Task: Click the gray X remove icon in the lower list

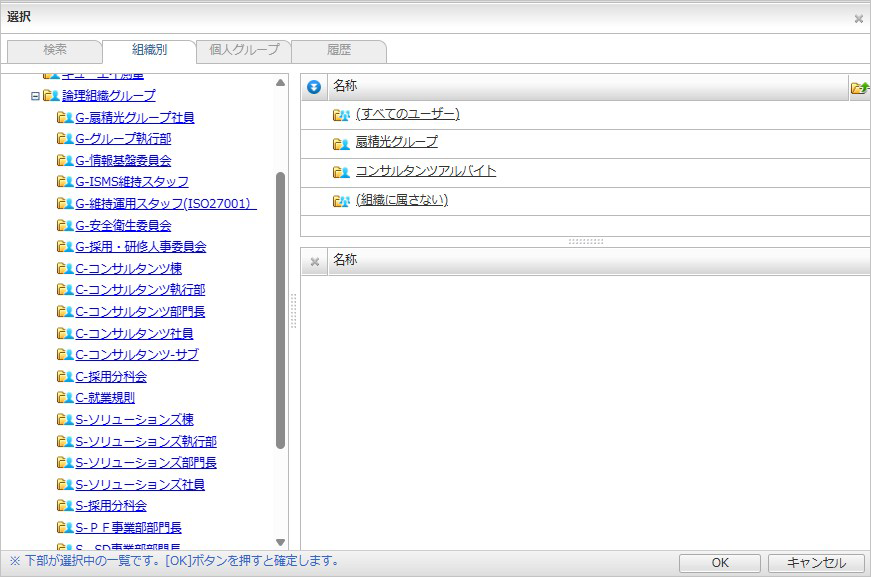Action: (314, 262)
